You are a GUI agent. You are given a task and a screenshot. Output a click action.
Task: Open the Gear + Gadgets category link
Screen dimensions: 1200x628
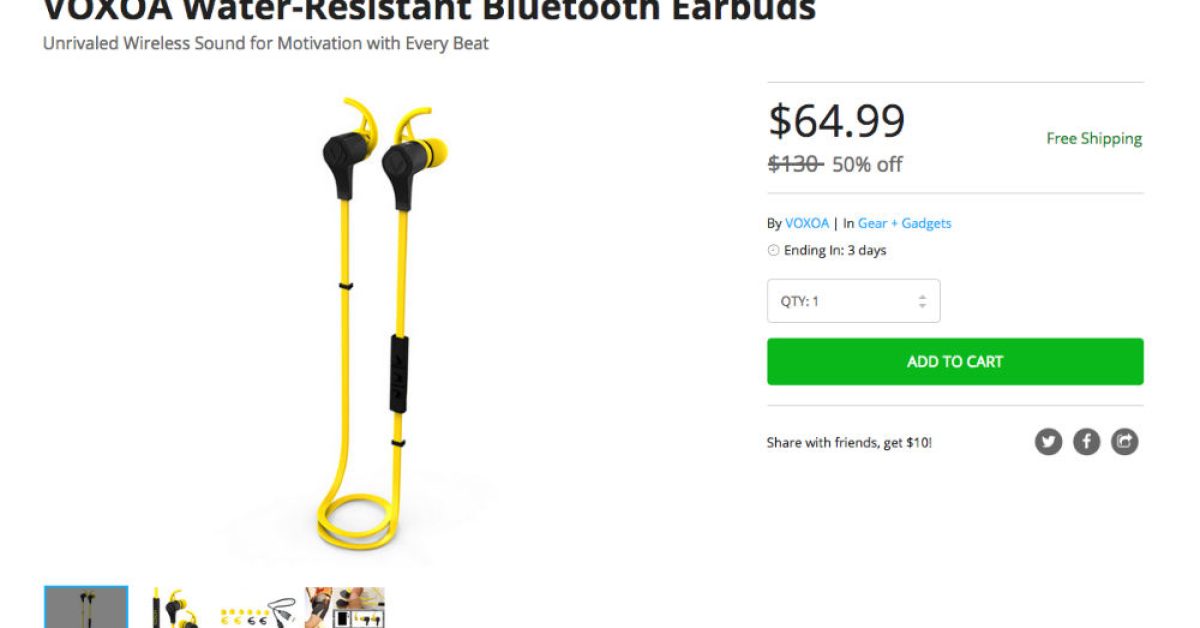(x=905, y=223)
